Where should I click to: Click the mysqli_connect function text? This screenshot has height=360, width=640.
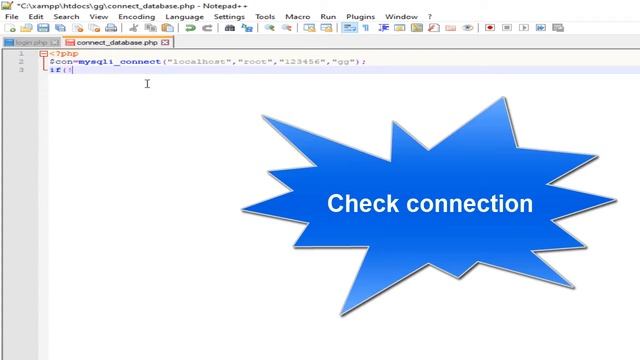120,62
